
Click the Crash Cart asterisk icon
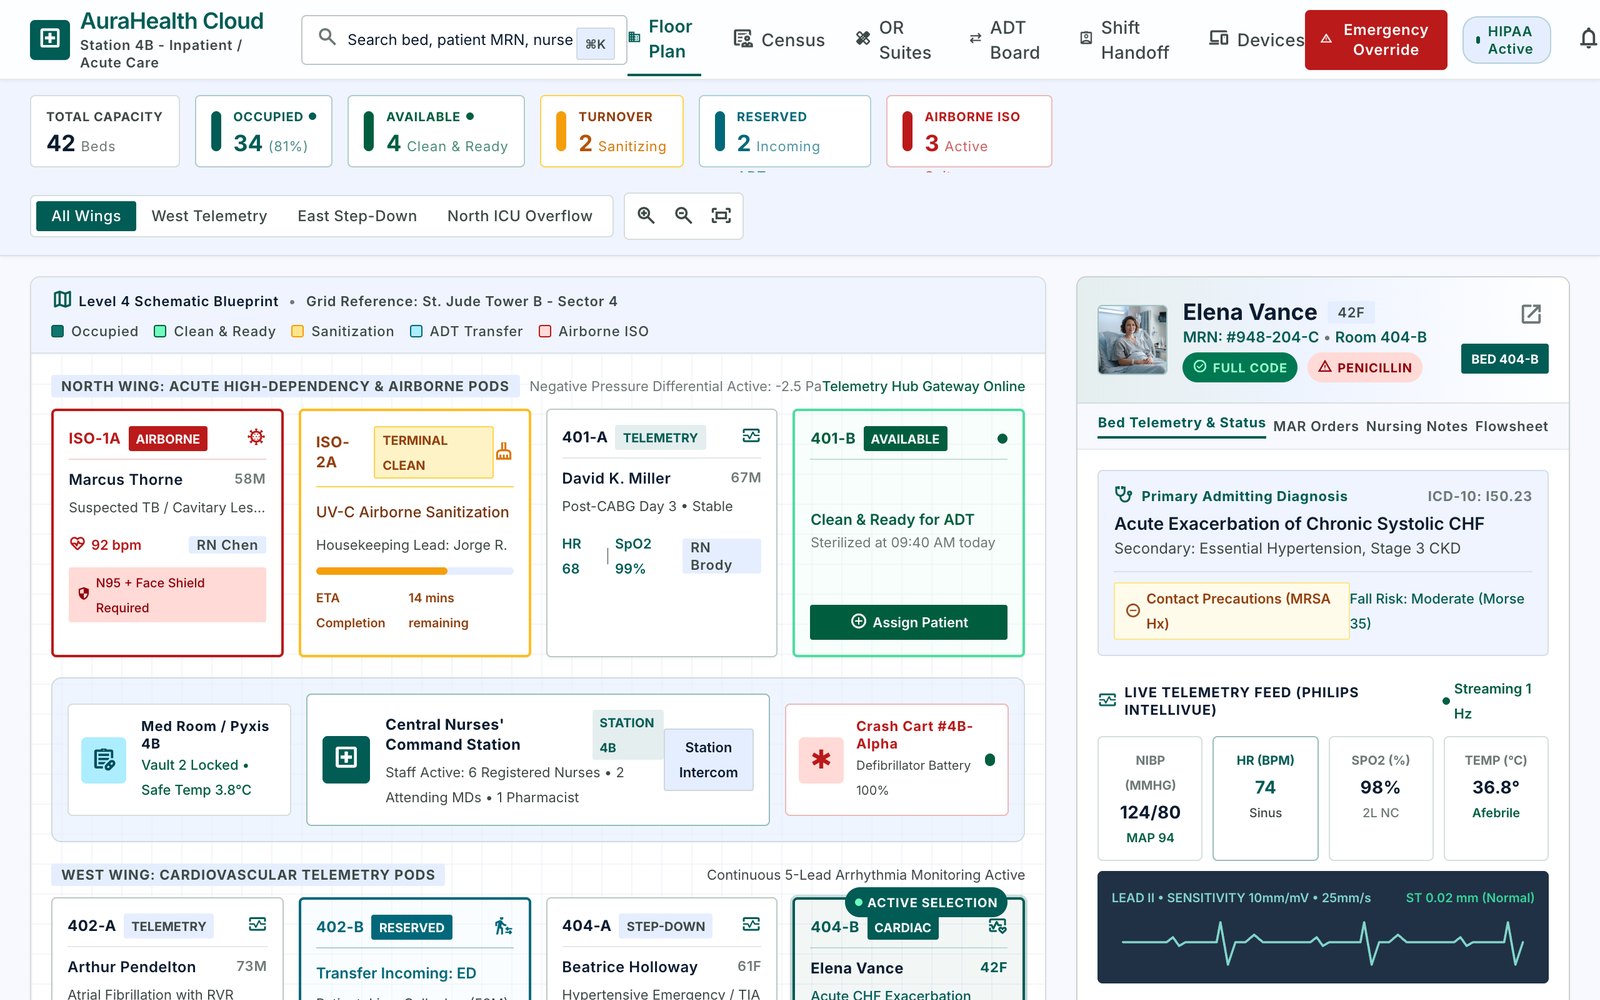[821, 759]
